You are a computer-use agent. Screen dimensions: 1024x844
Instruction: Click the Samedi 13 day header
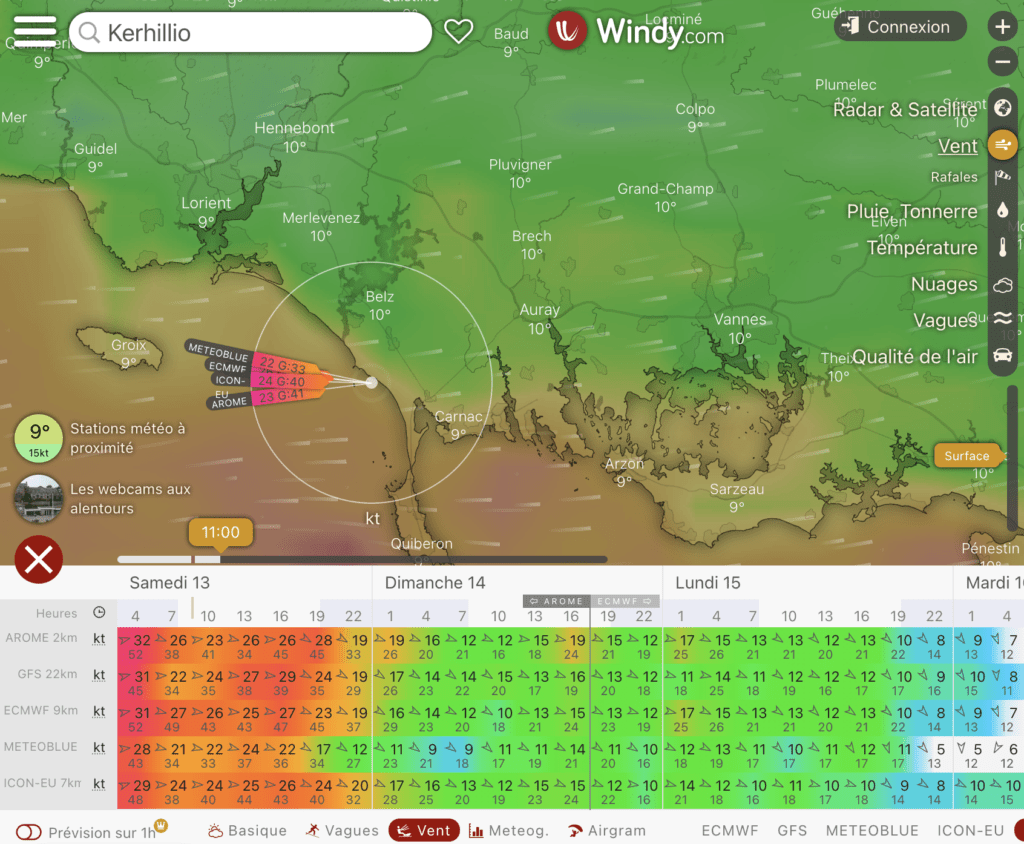[x=169, y=583]
